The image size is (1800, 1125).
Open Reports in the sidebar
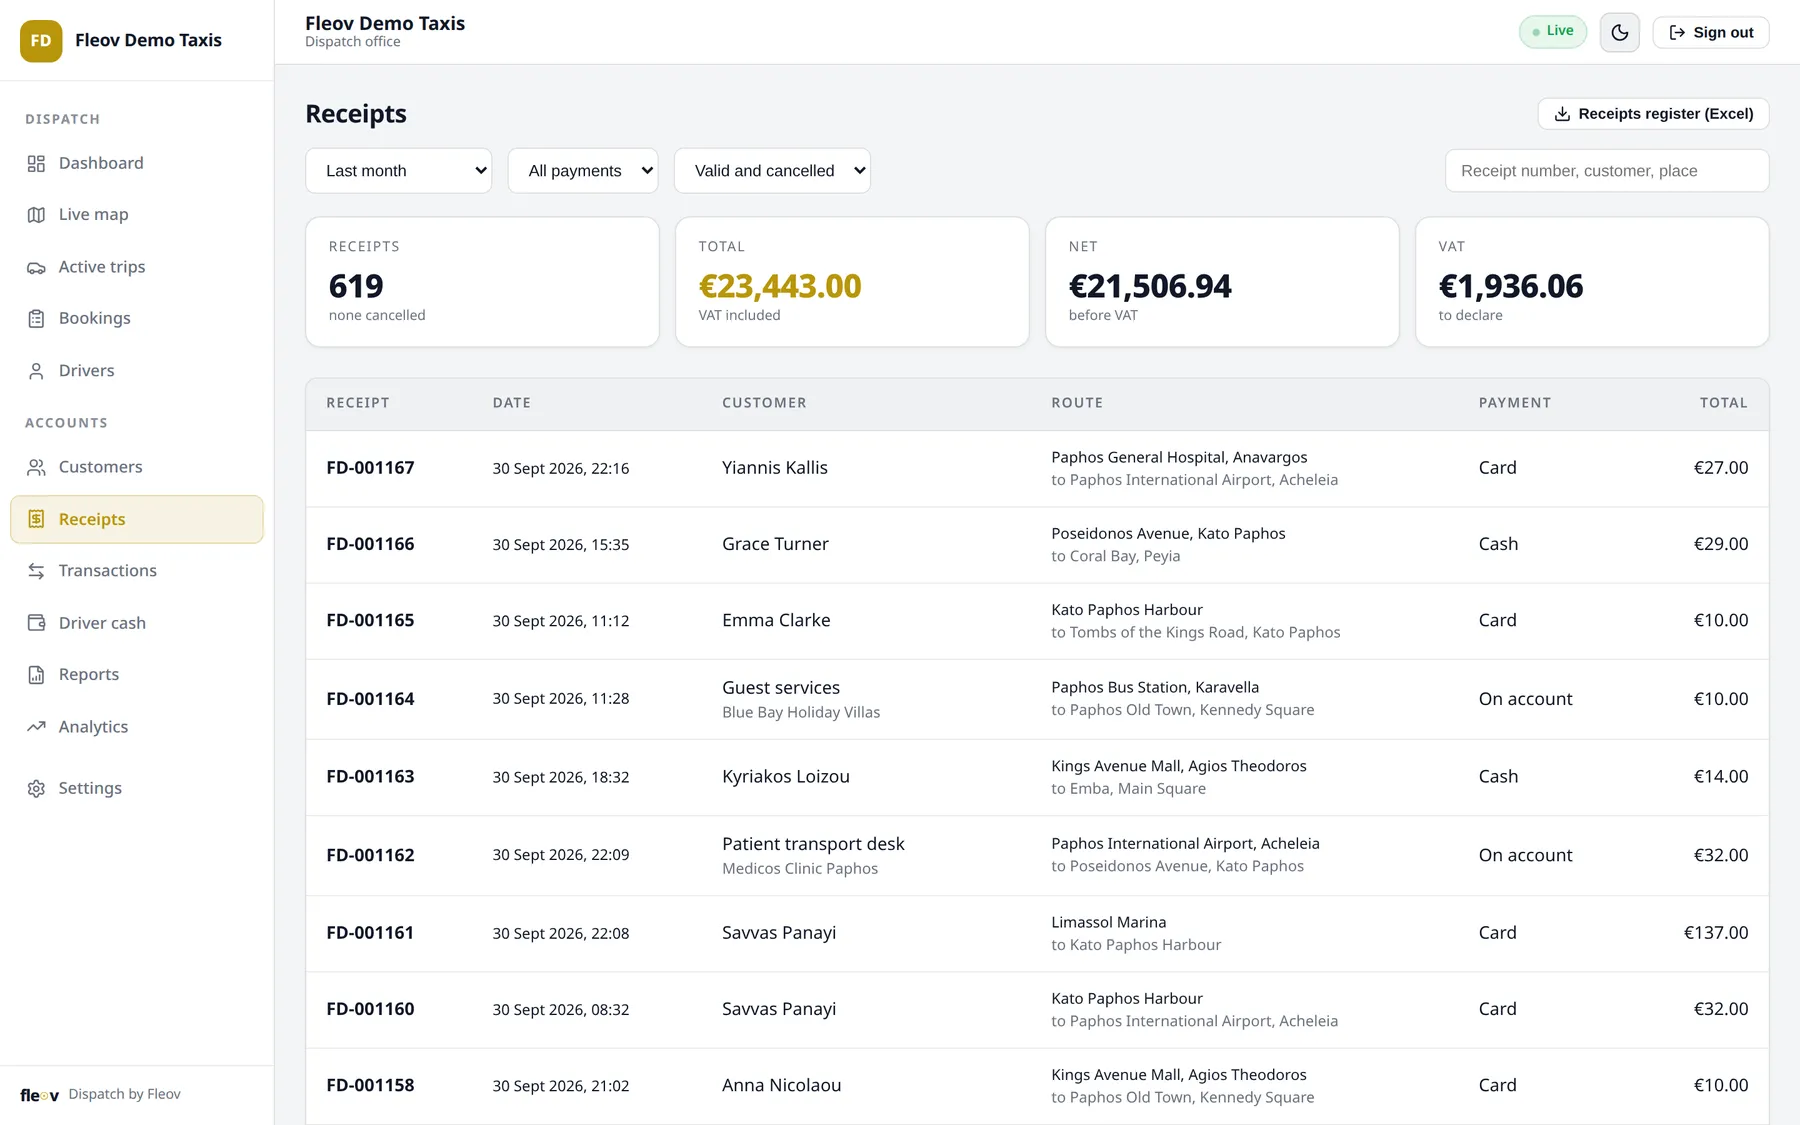coord(137,675)
